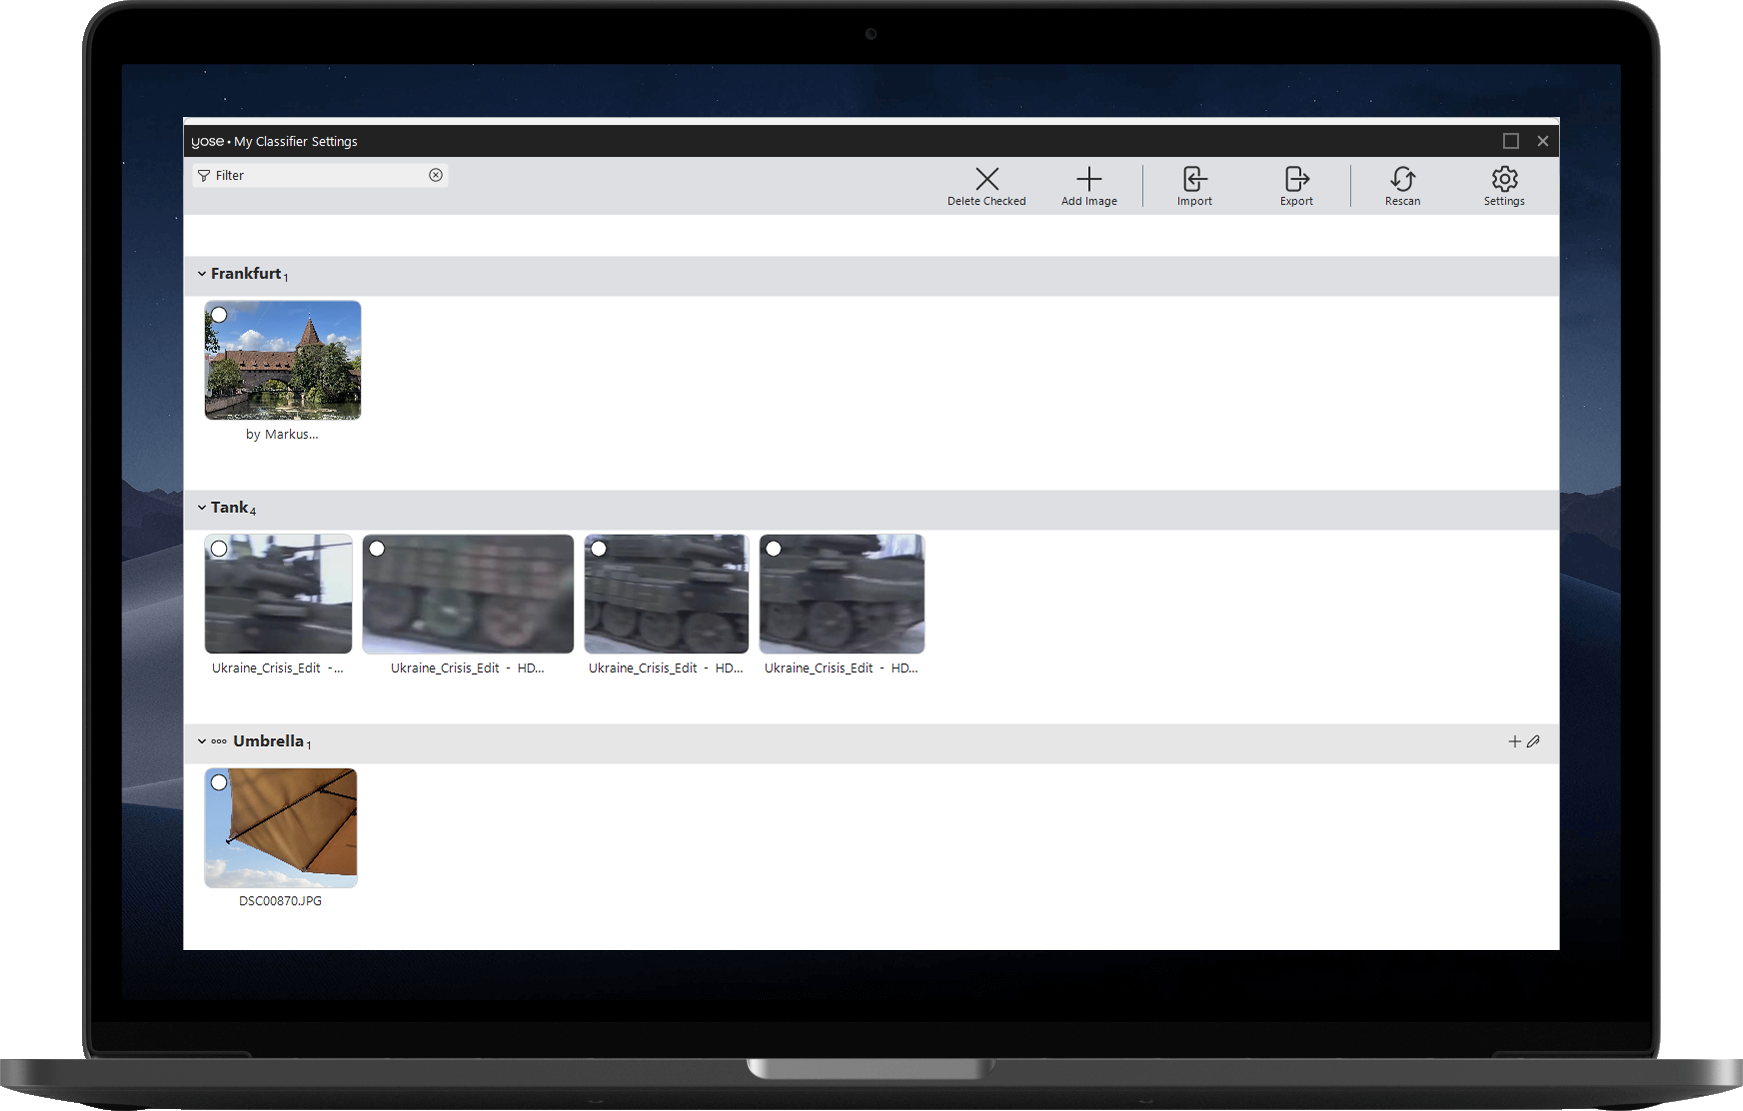Select the first Tank image checkbox

219,549
